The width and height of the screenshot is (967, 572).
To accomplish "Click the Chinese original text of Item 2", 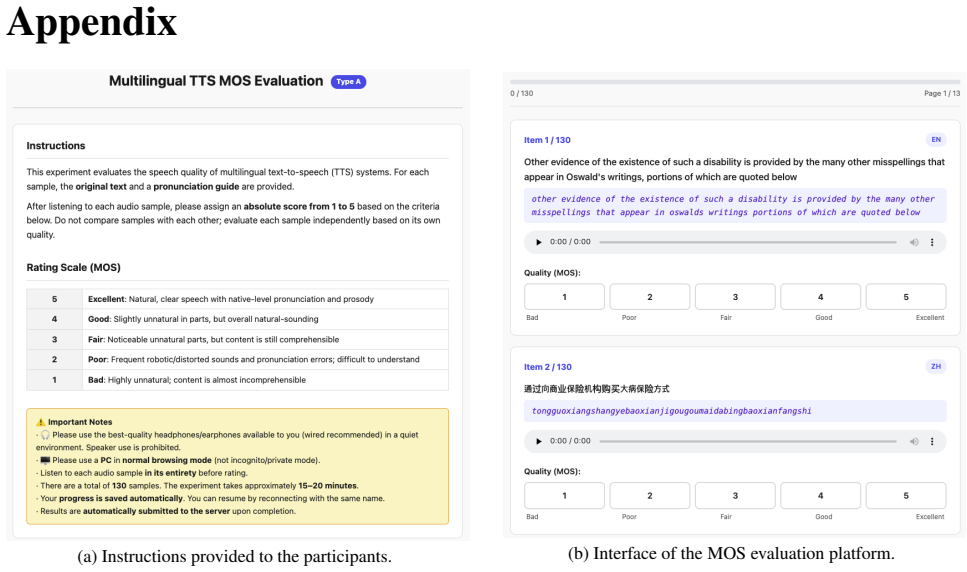I will [596, 389].
